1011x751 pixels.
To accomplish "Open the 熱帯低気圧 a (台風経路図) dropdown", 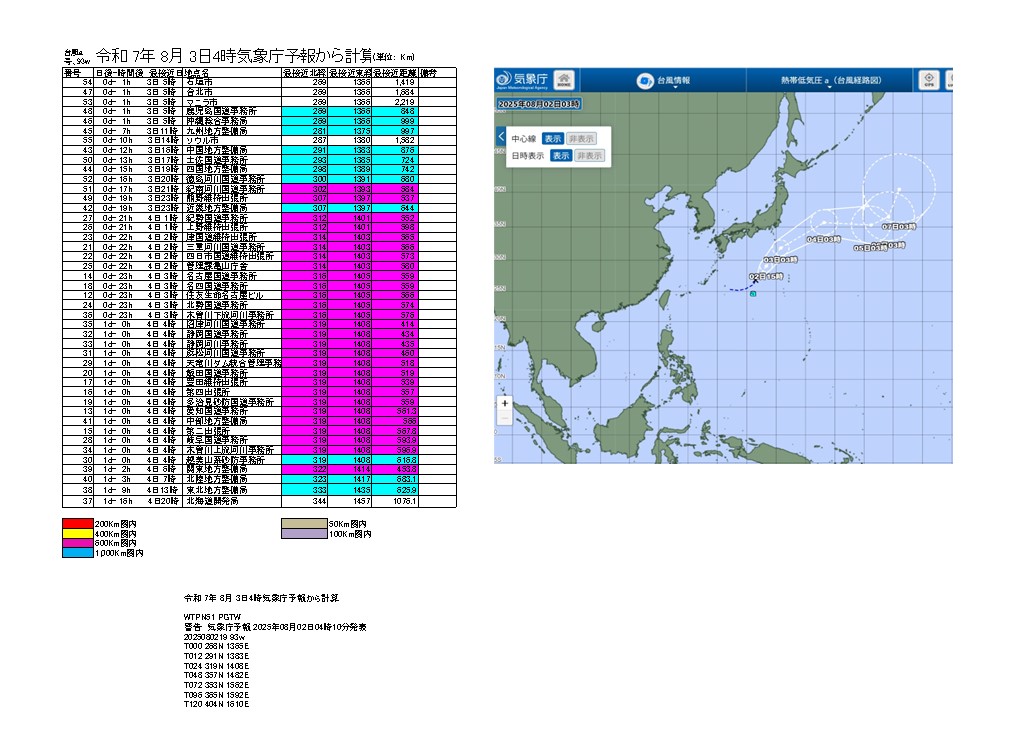I will tap(830, 81).
